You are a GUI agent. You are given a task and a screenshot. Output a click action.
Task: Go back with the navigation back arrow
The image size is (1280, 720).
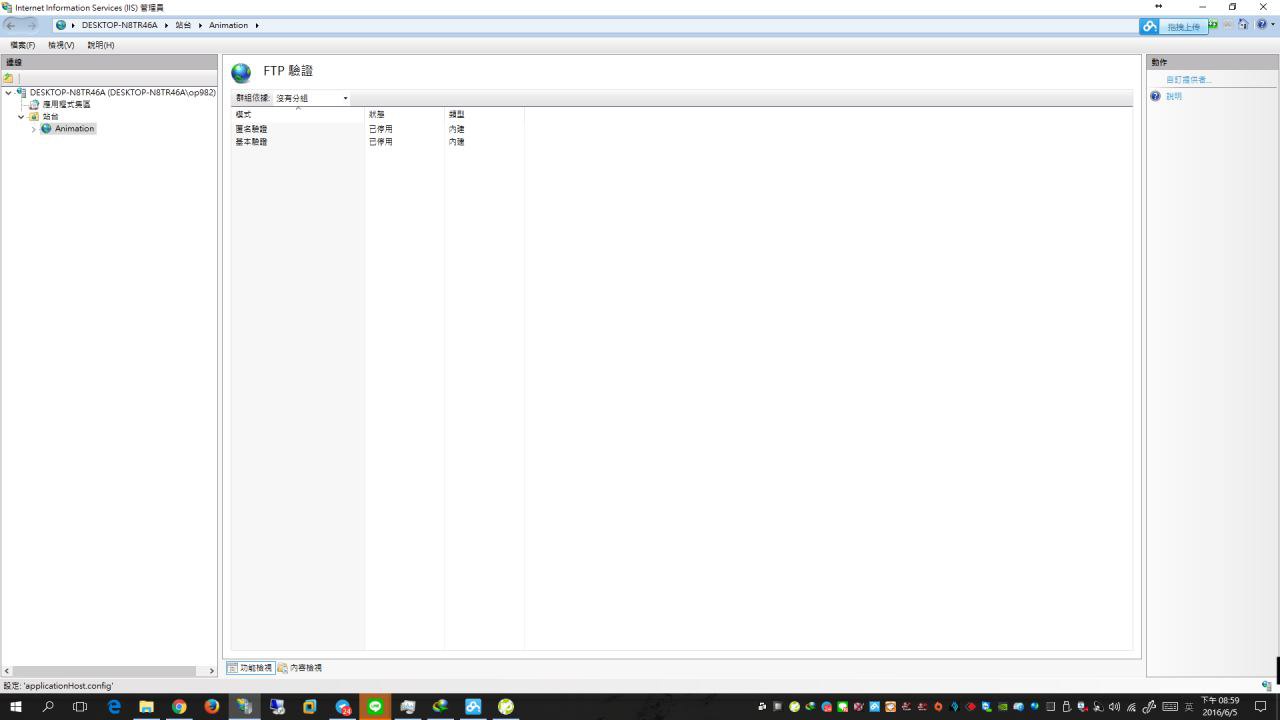(11, 25)
